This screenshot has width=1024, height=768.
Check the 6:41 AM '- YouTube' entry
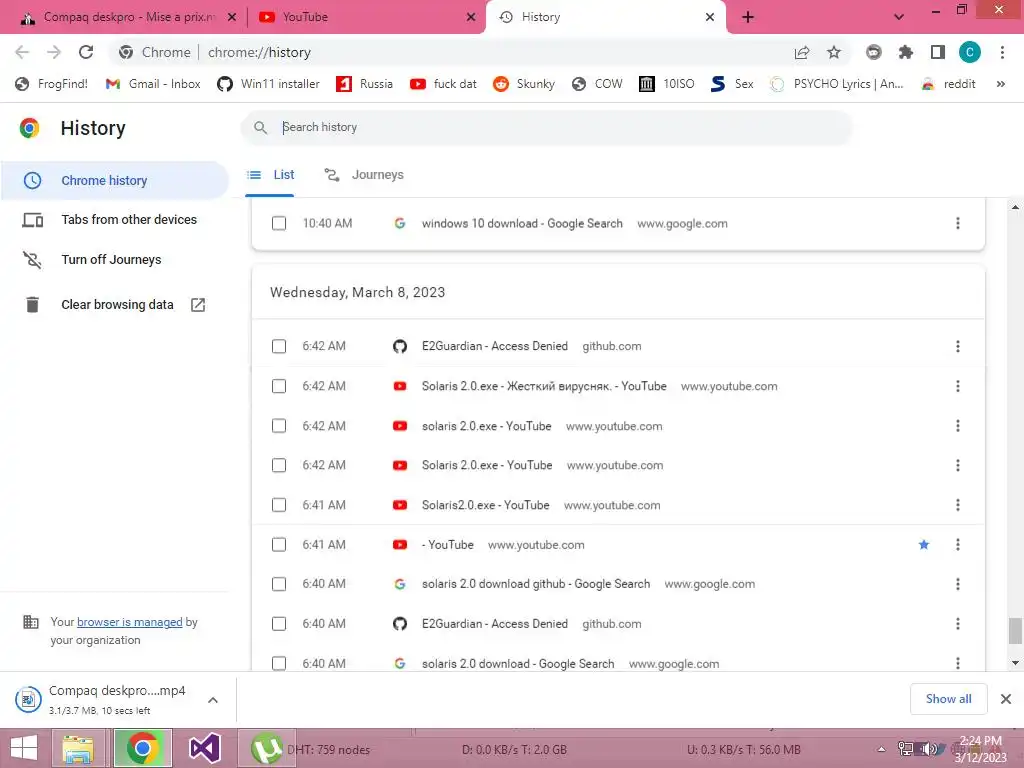coord(279,545)
